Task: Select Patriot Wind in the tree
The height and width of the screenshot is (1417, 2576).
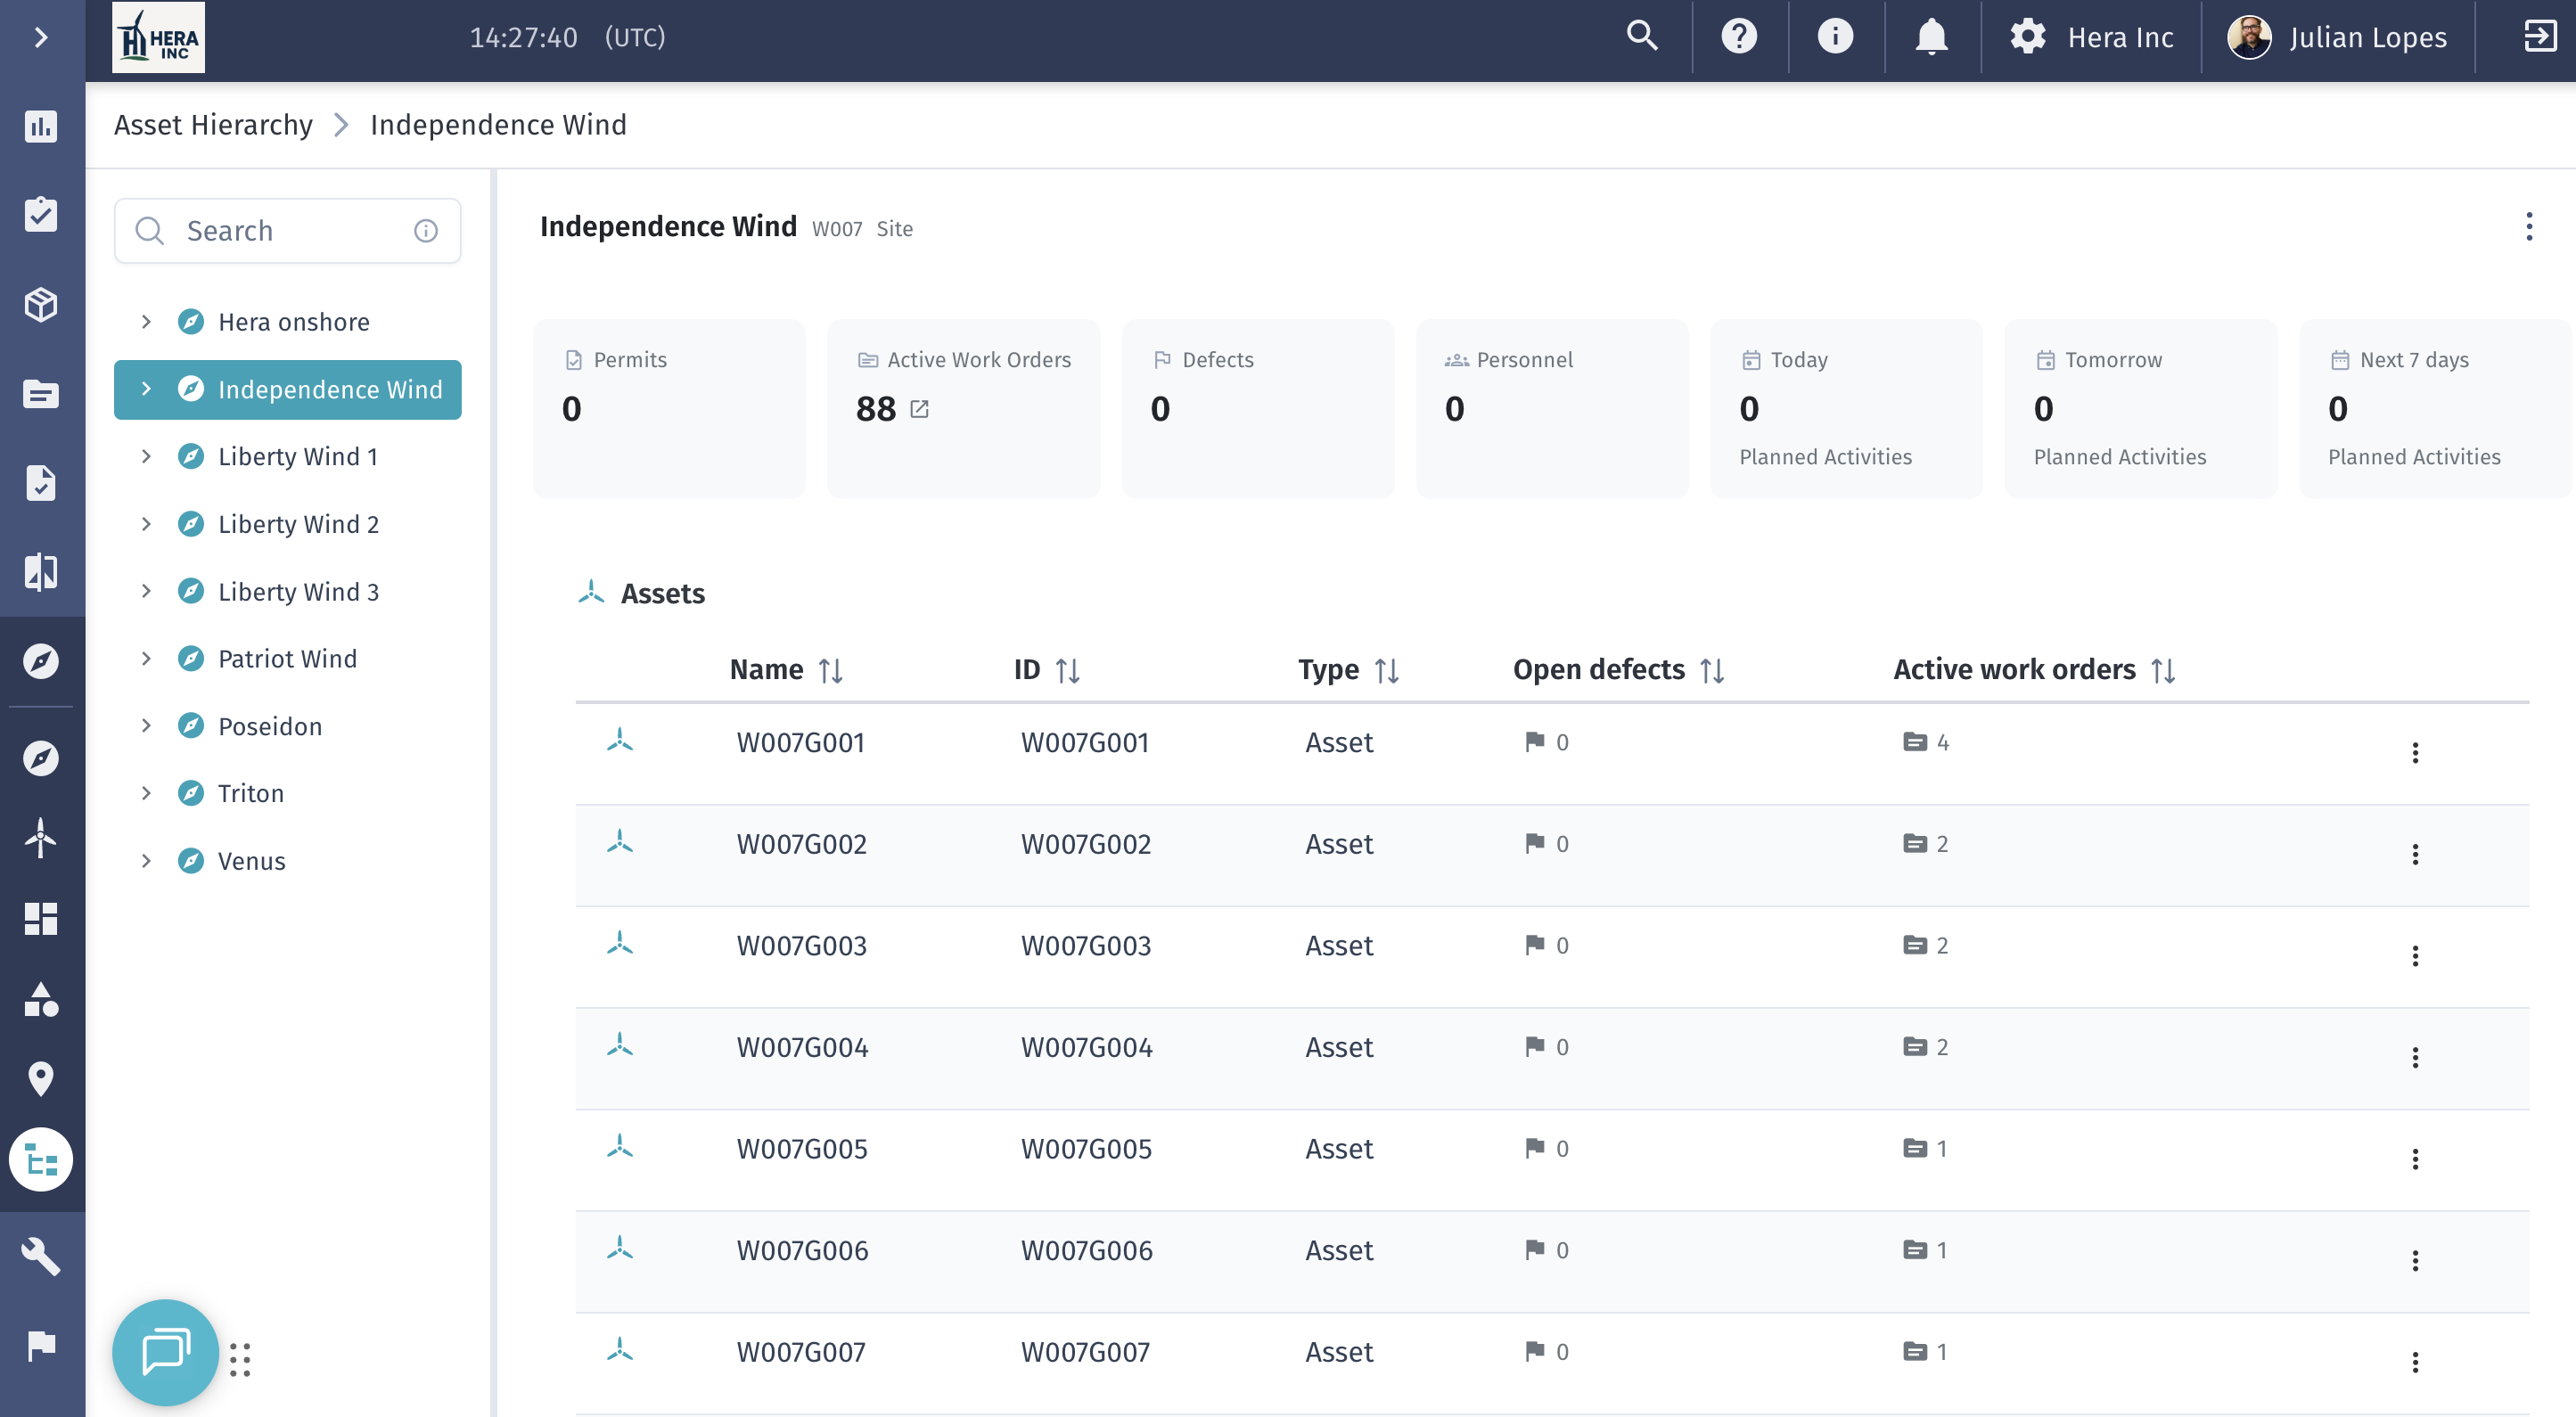Action: (287, 658)
